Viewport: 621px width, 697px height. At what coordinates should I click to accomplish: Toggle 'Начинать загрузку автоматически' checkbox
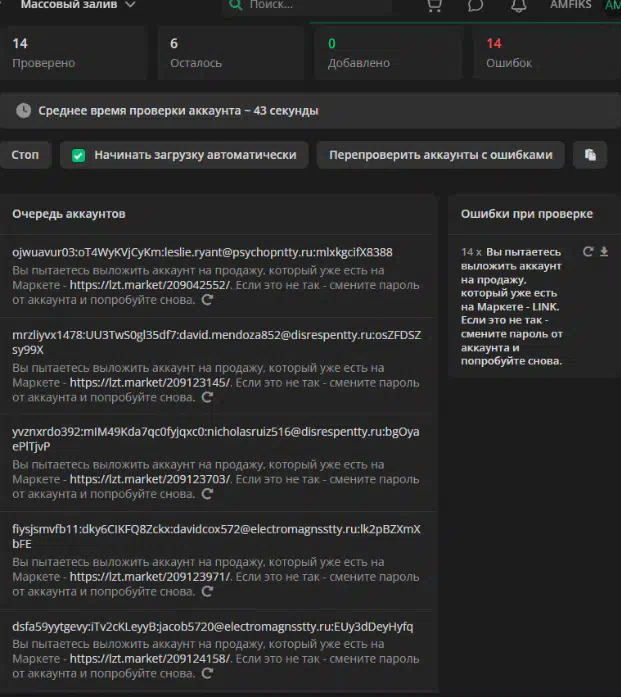78,155
